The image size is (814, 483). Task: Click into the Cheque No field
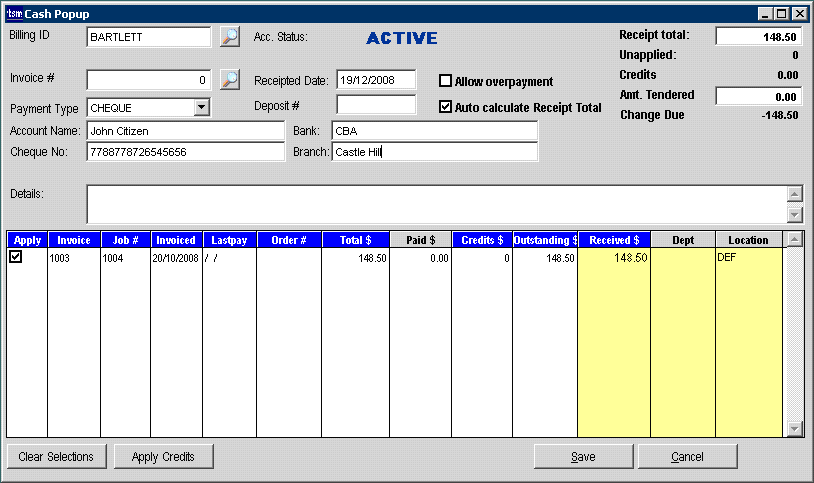tap(185, 152)
